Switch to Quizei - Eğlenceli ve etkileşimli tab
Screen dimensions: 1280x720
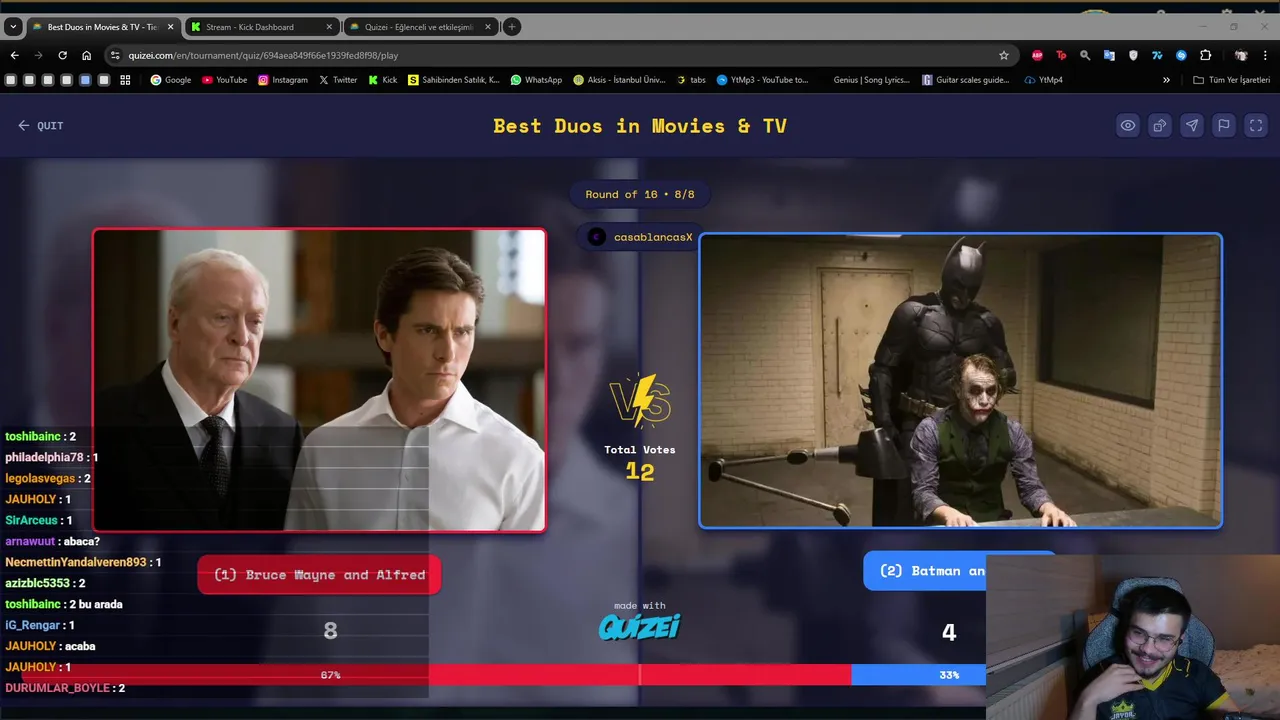[420, 27]
